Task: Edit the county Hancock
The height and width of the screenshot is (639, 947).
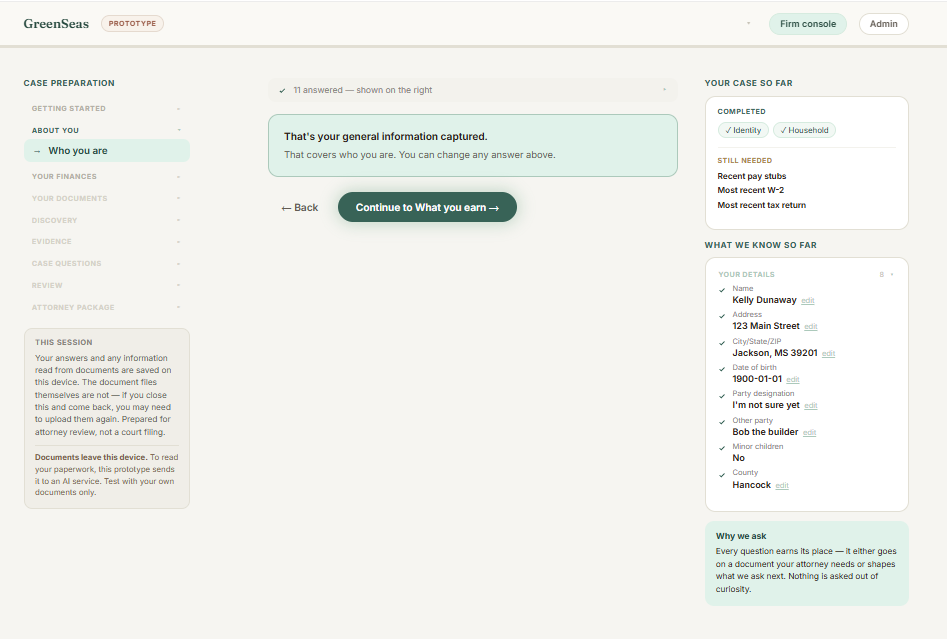Action: tap(782, 486)
